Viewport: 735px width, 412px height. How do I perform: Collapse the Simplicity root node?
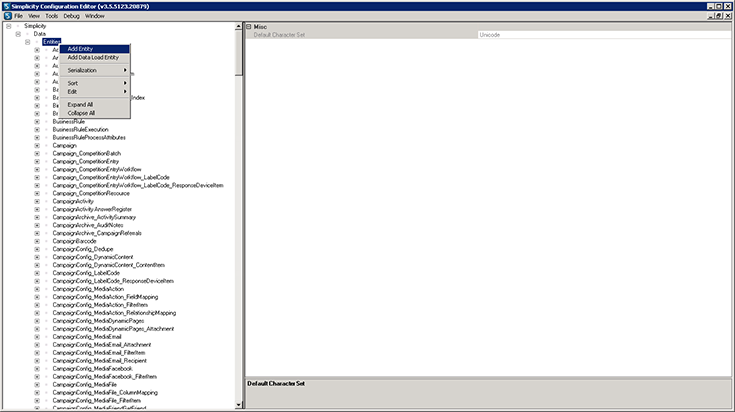8,26
